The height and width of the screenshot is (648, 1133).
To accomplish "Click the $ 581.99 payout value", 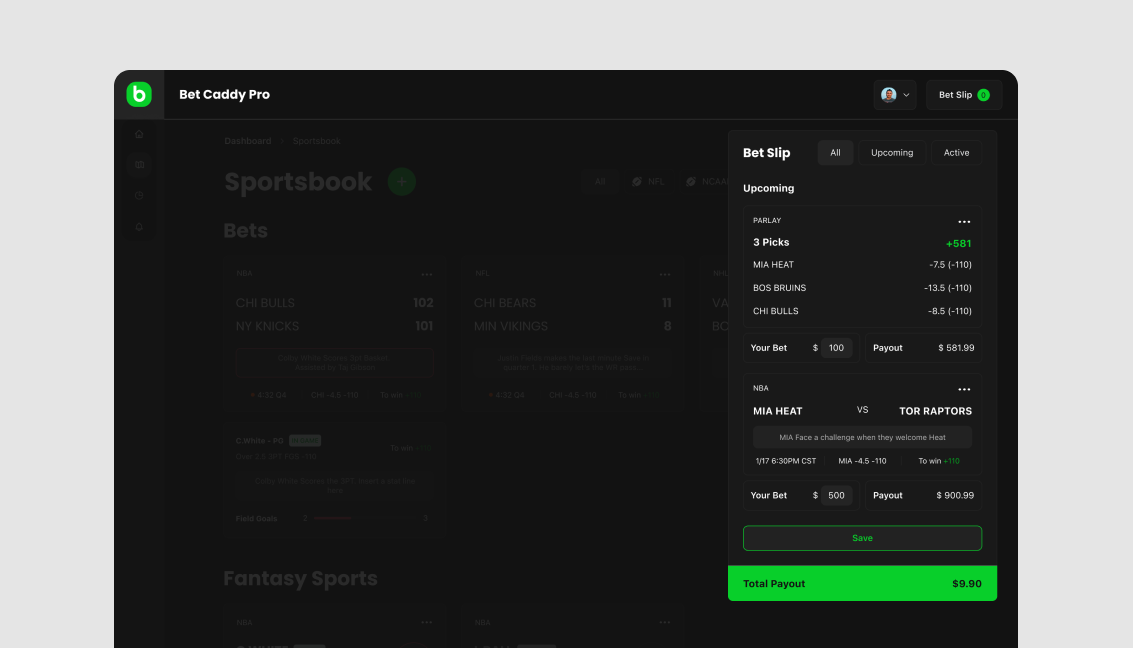I will tap(956, 347).
